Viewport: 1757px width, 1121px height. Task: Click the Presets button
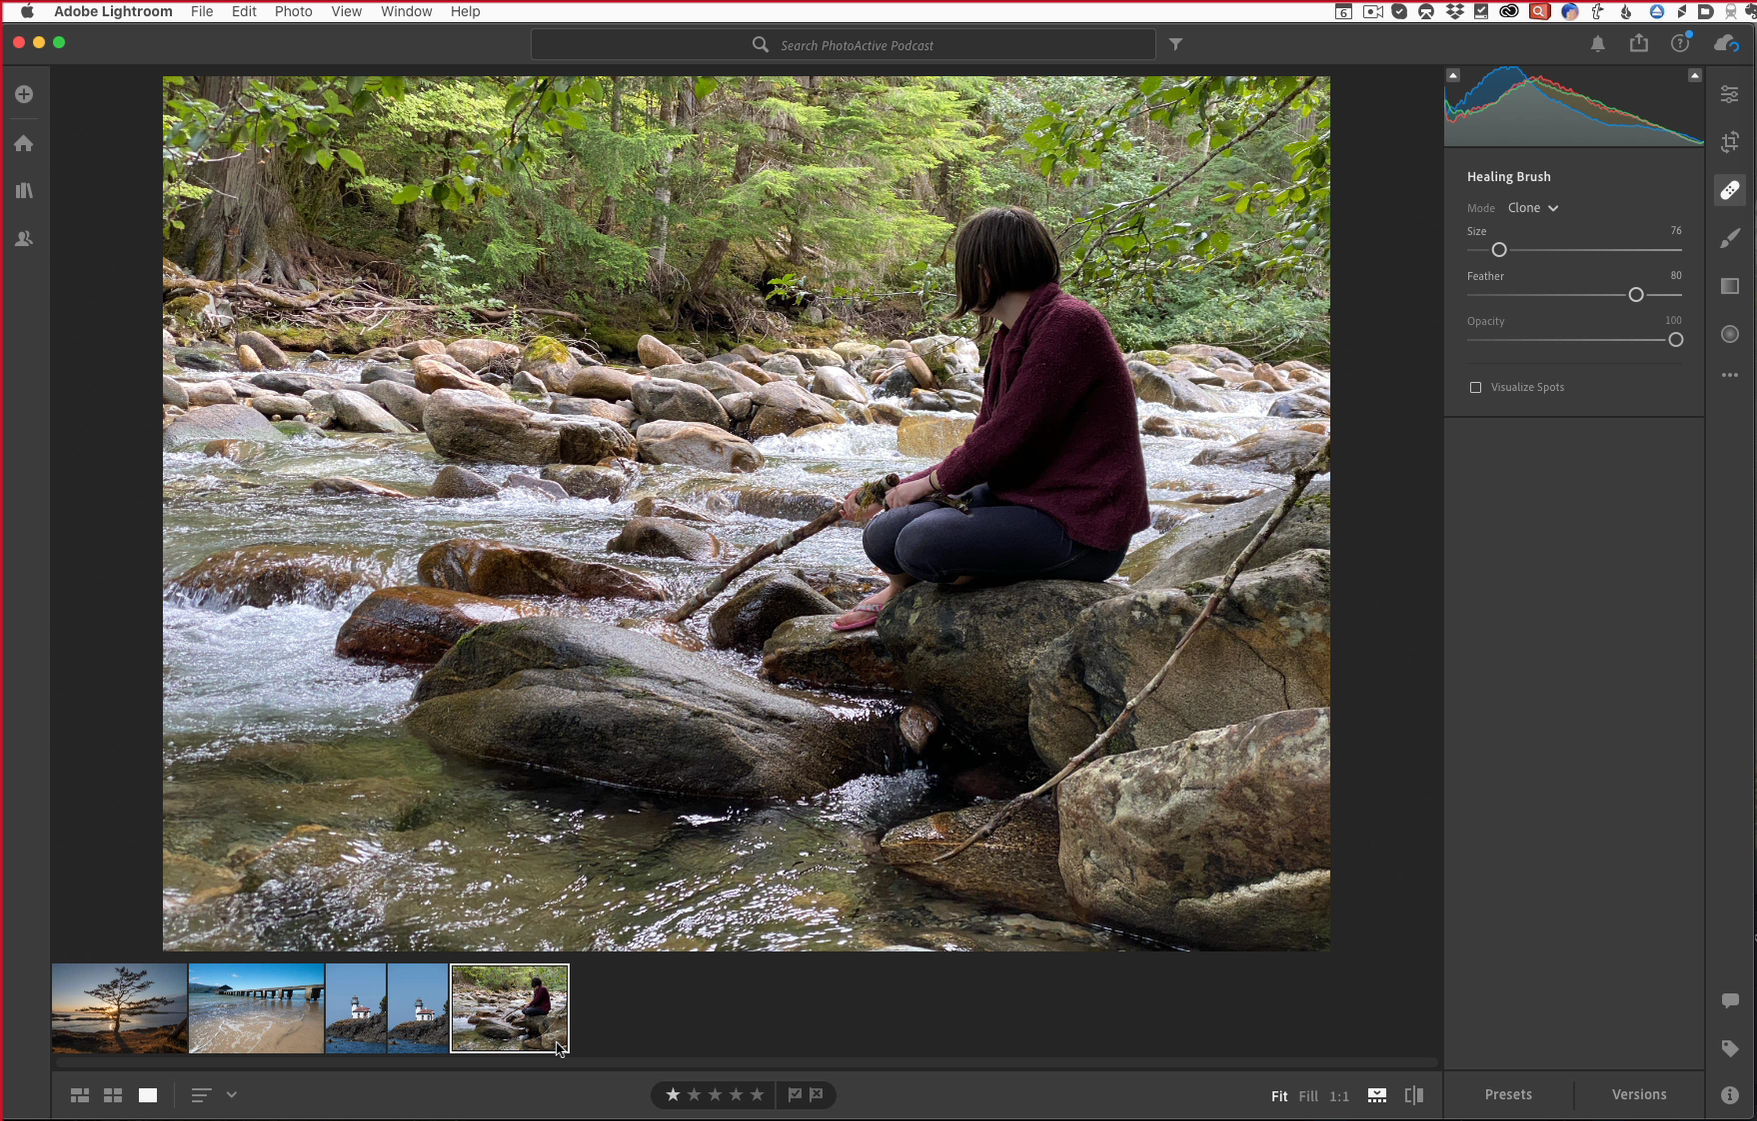coord(1508,1095)
